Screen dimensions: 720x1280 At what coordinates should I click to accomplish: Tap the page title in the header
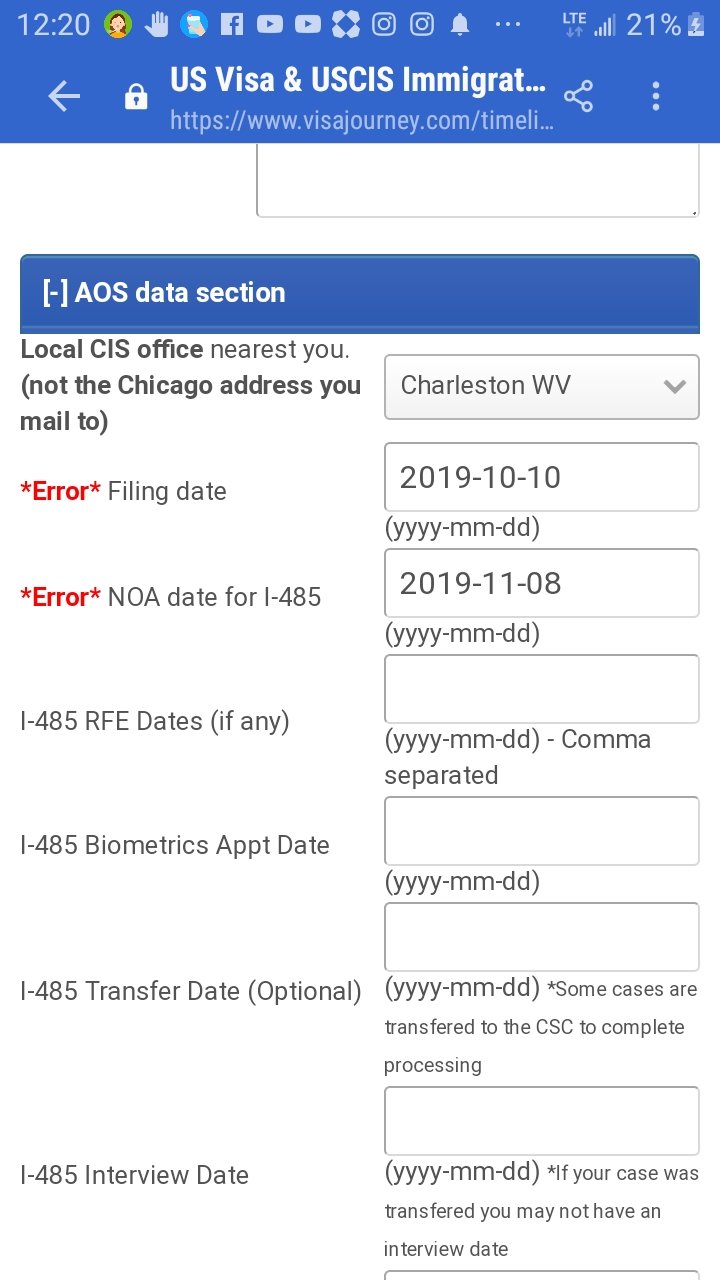pyautogui.click(x=358, y=79)
